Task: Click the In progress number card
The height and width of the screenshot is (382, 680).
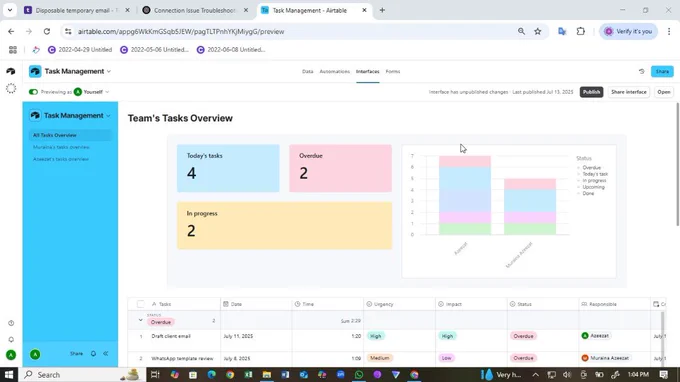Action: click(284, 225)
